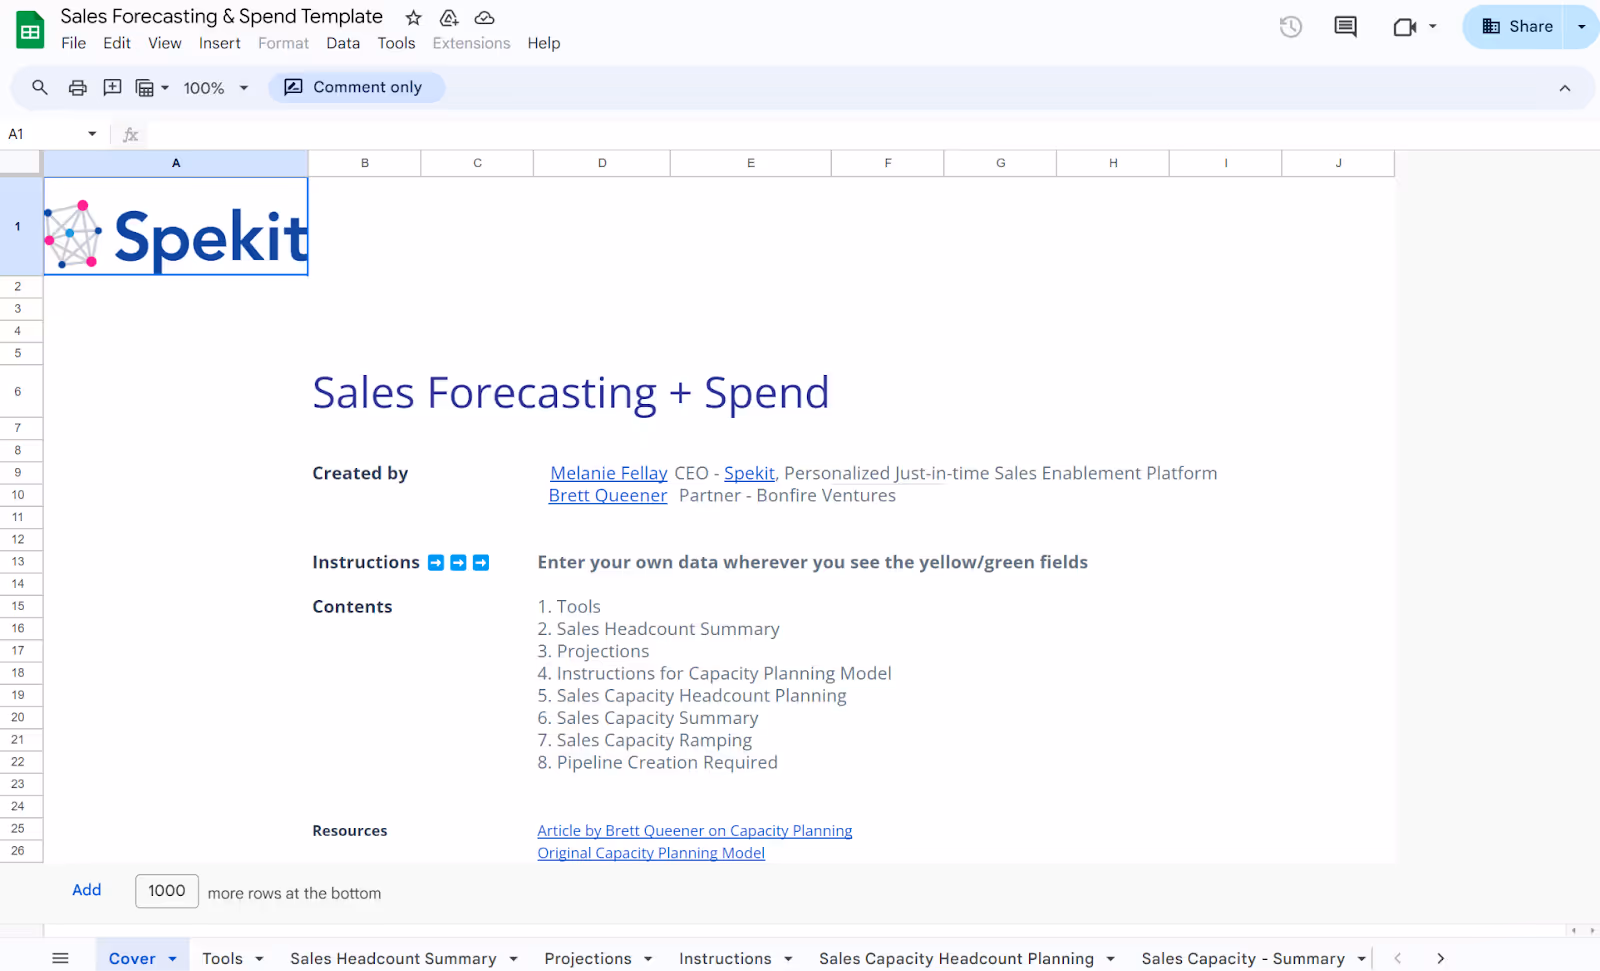Click the '8. Pipeline Creation Required' text
The image size is (1600, 971).
657,762
